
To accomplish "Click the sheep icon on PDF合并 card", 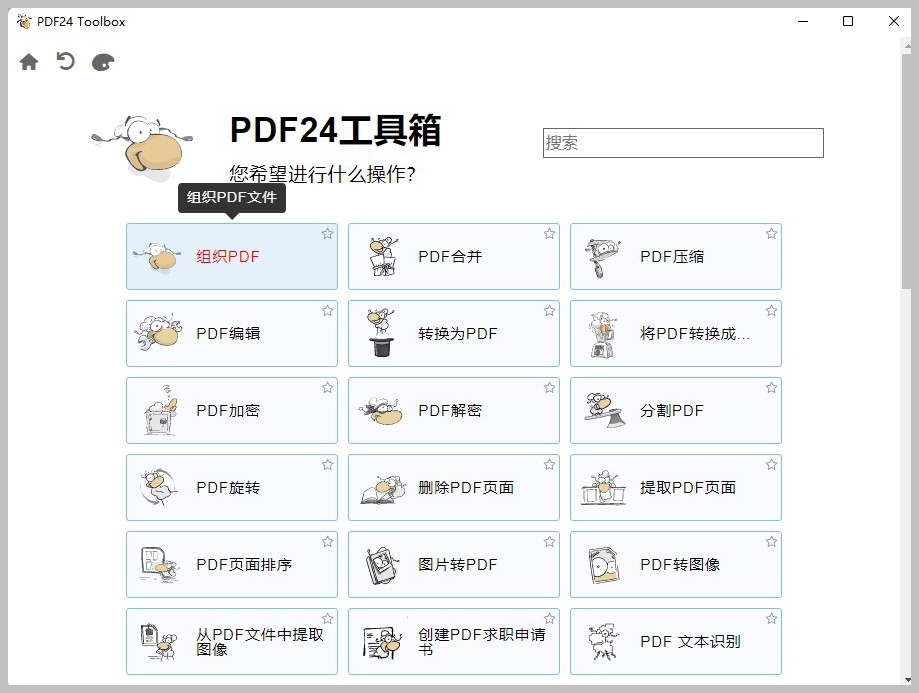I will [383, 257].
